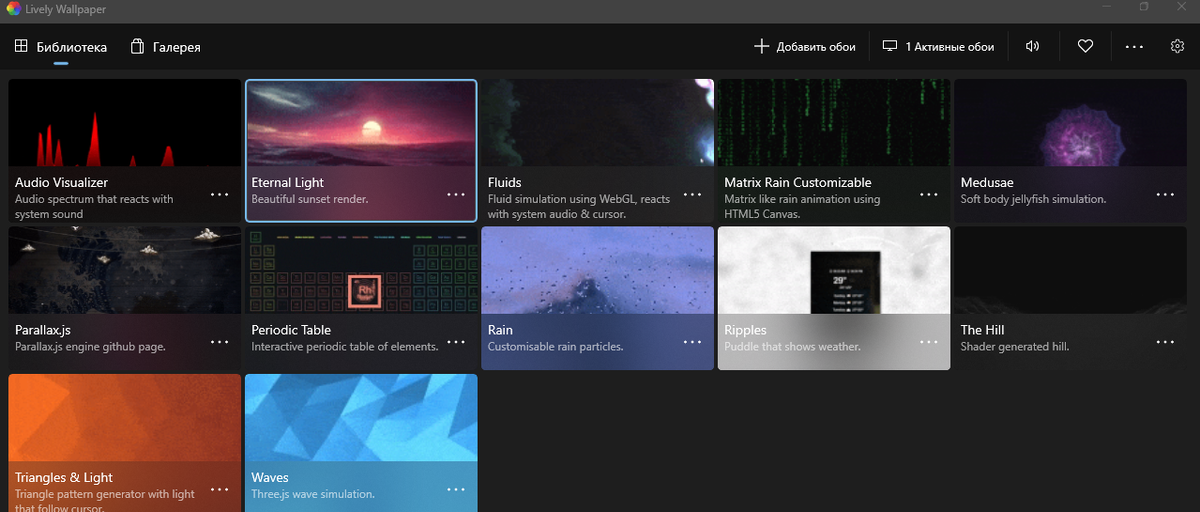Click 'Shader generated hill.' description
The image size is (1200, 512).
coord(1015,347)
